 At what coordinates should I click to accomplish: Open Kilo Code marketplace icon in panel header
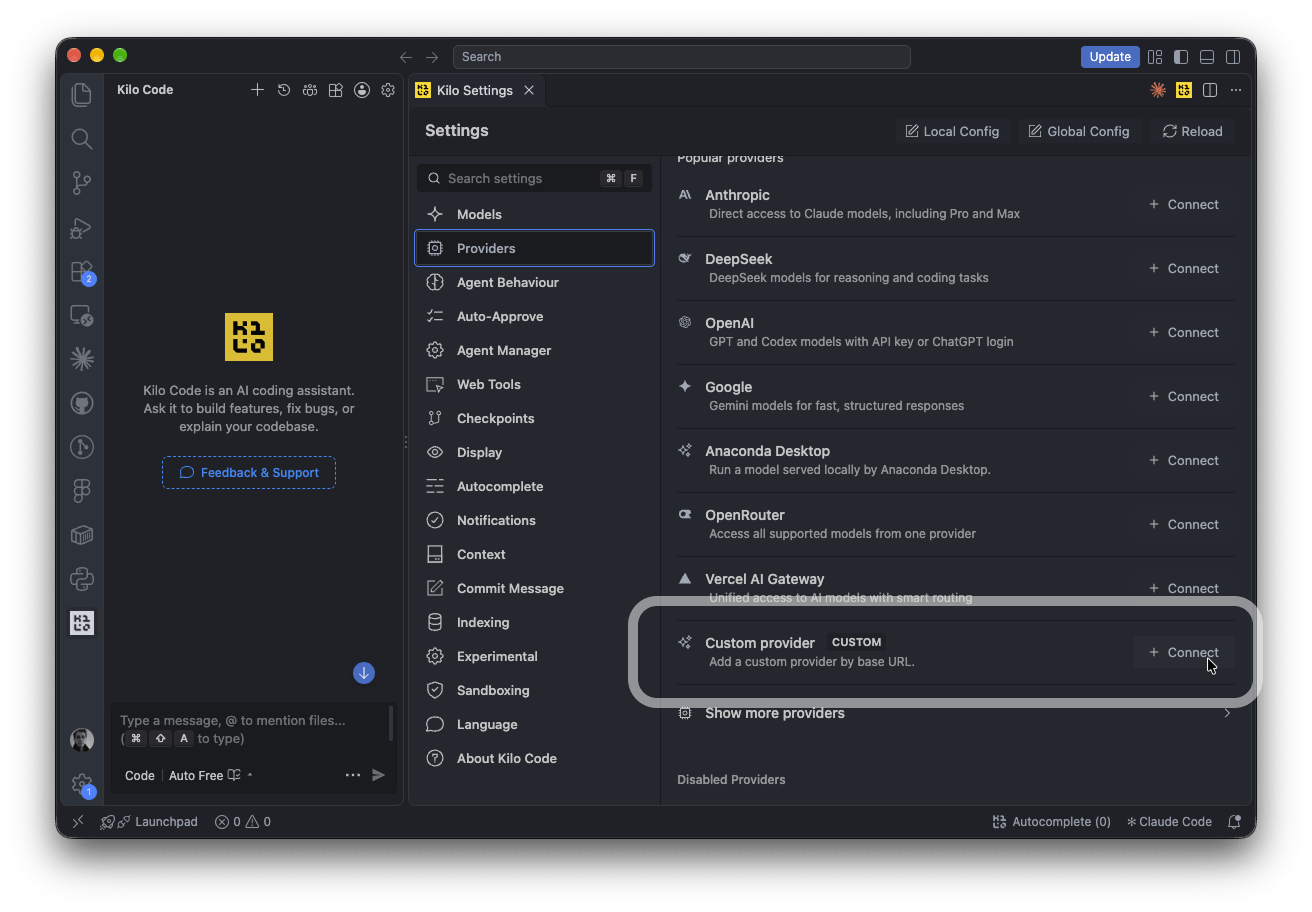click(x=336, y=90)
